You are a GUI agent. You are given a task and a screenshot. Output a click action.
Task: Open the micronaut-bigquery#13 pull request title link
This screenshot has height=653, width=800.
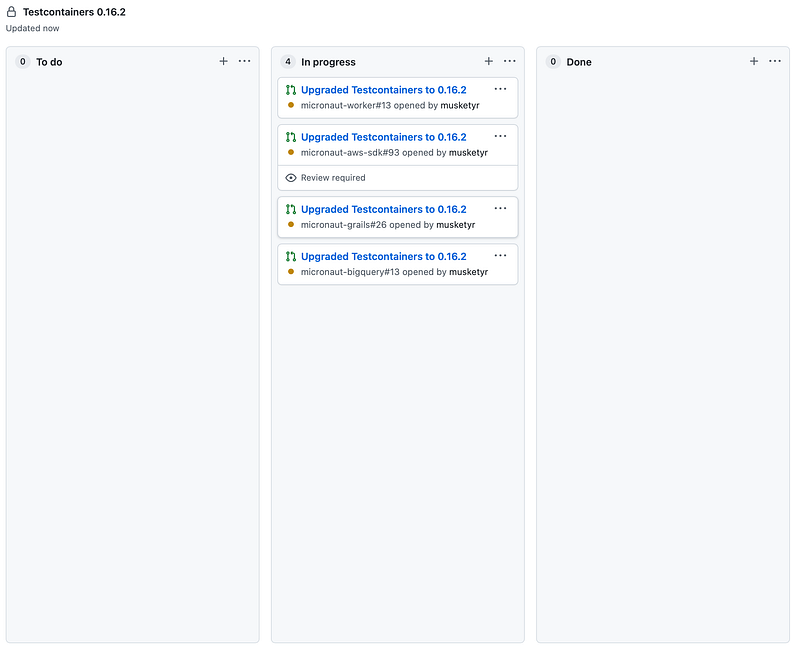point(384,257)
